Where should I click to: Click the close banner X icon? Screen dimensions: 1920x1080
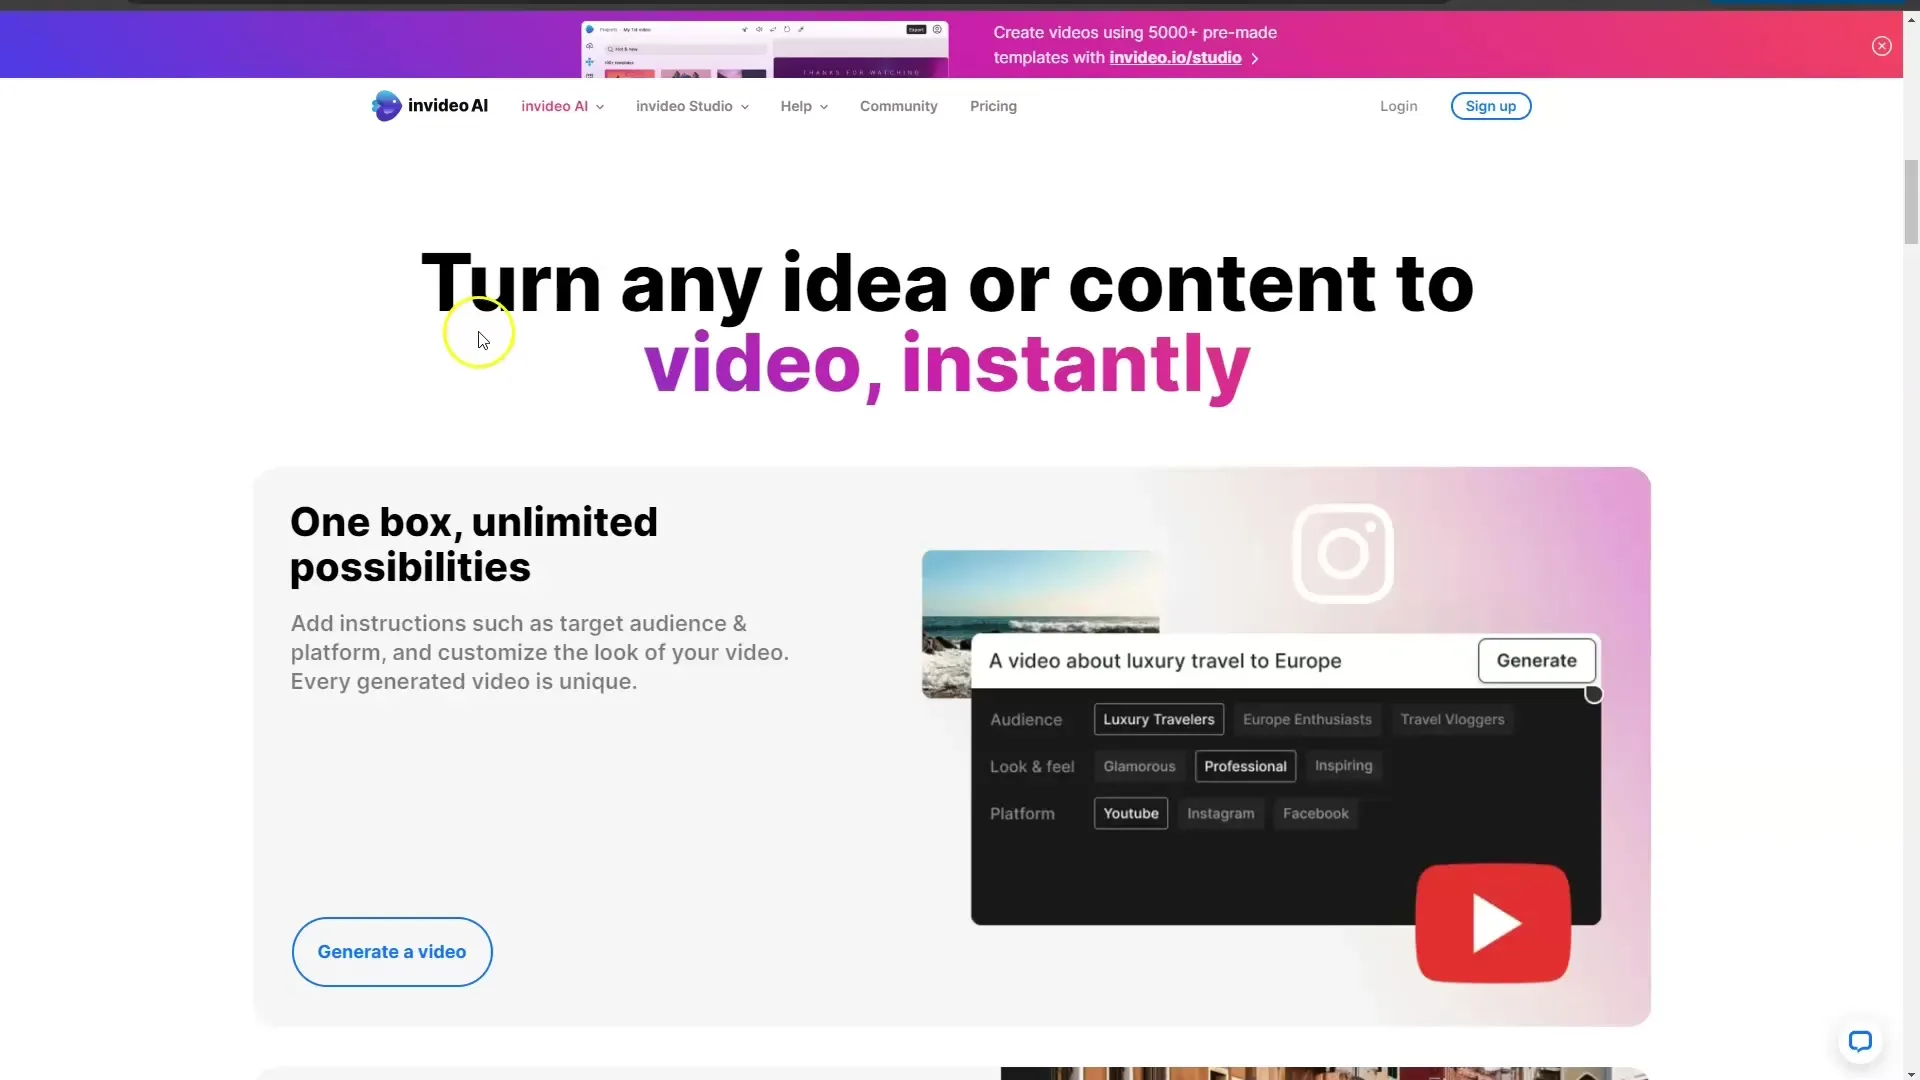(x=1882, y=45)
